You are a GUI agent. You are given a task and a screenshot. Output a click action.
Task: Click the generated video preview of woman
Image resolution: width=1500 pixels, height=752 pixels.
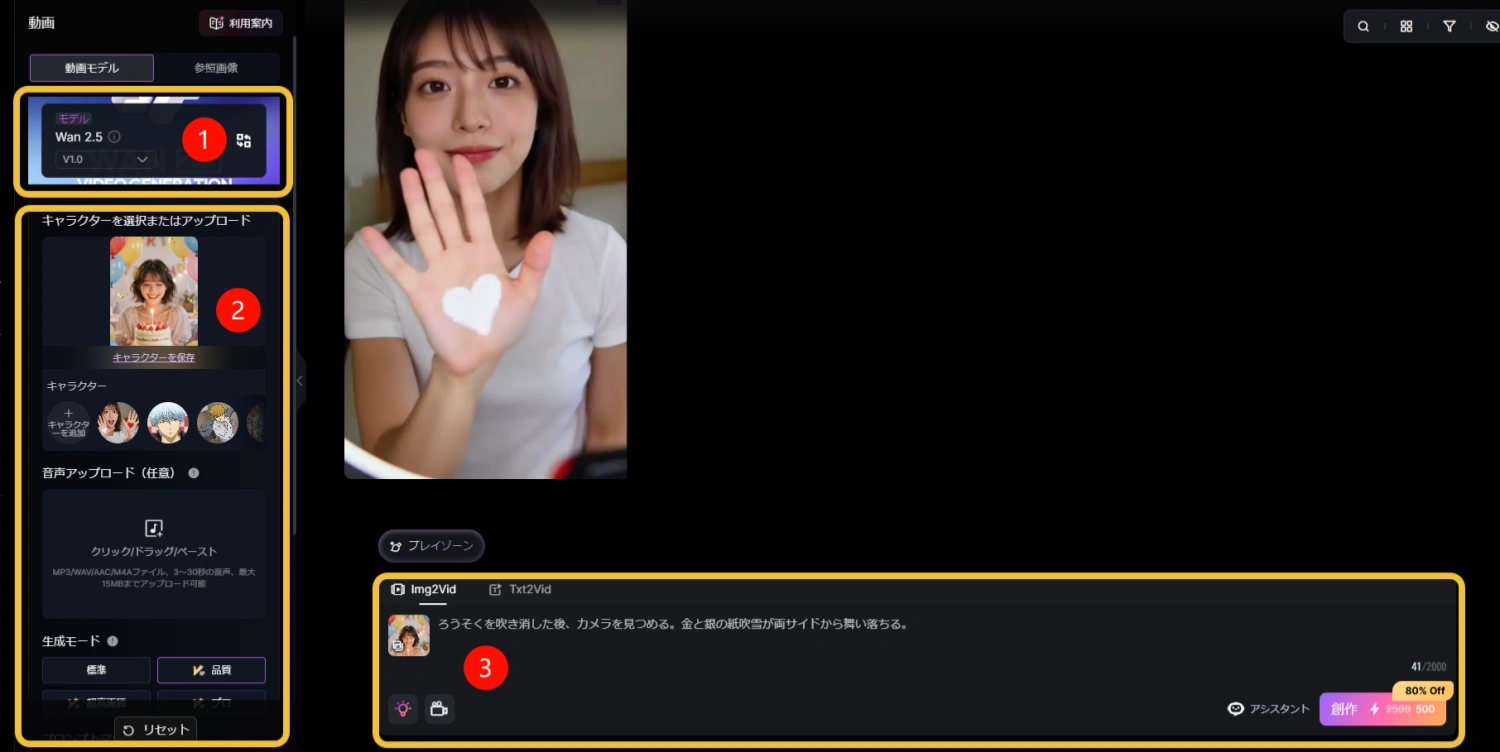coord(485,239)
